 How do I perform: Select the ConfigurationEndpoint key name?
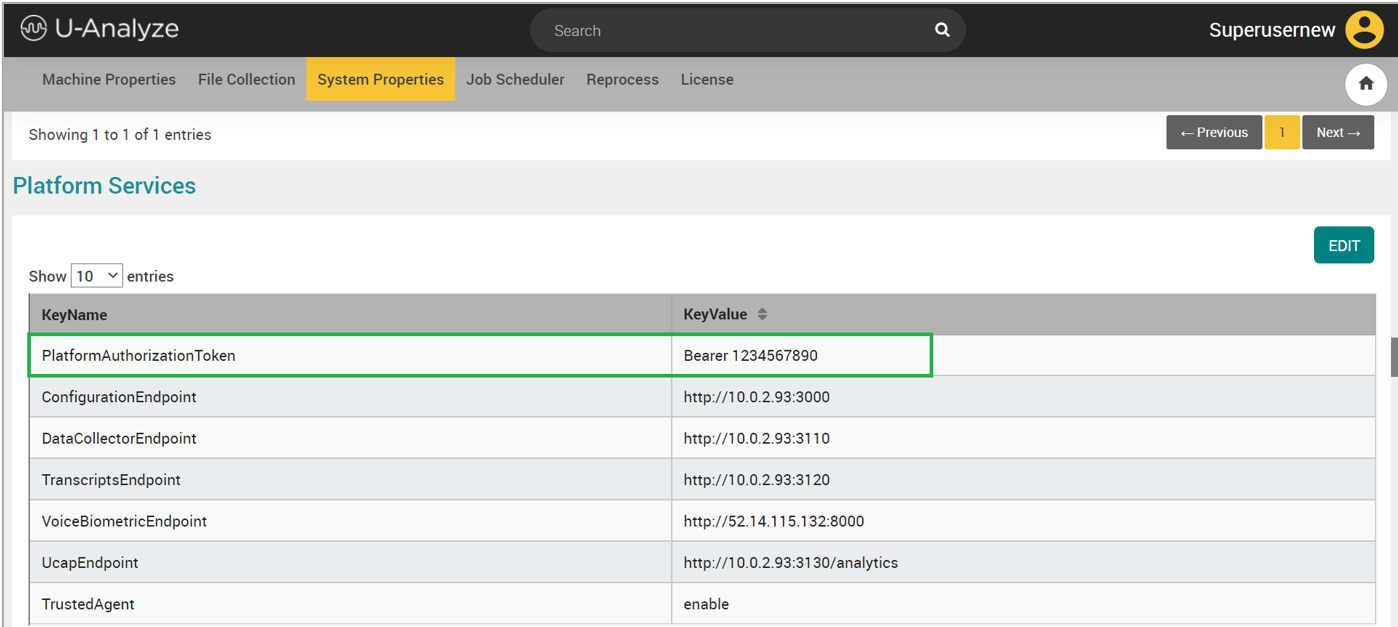119,397
